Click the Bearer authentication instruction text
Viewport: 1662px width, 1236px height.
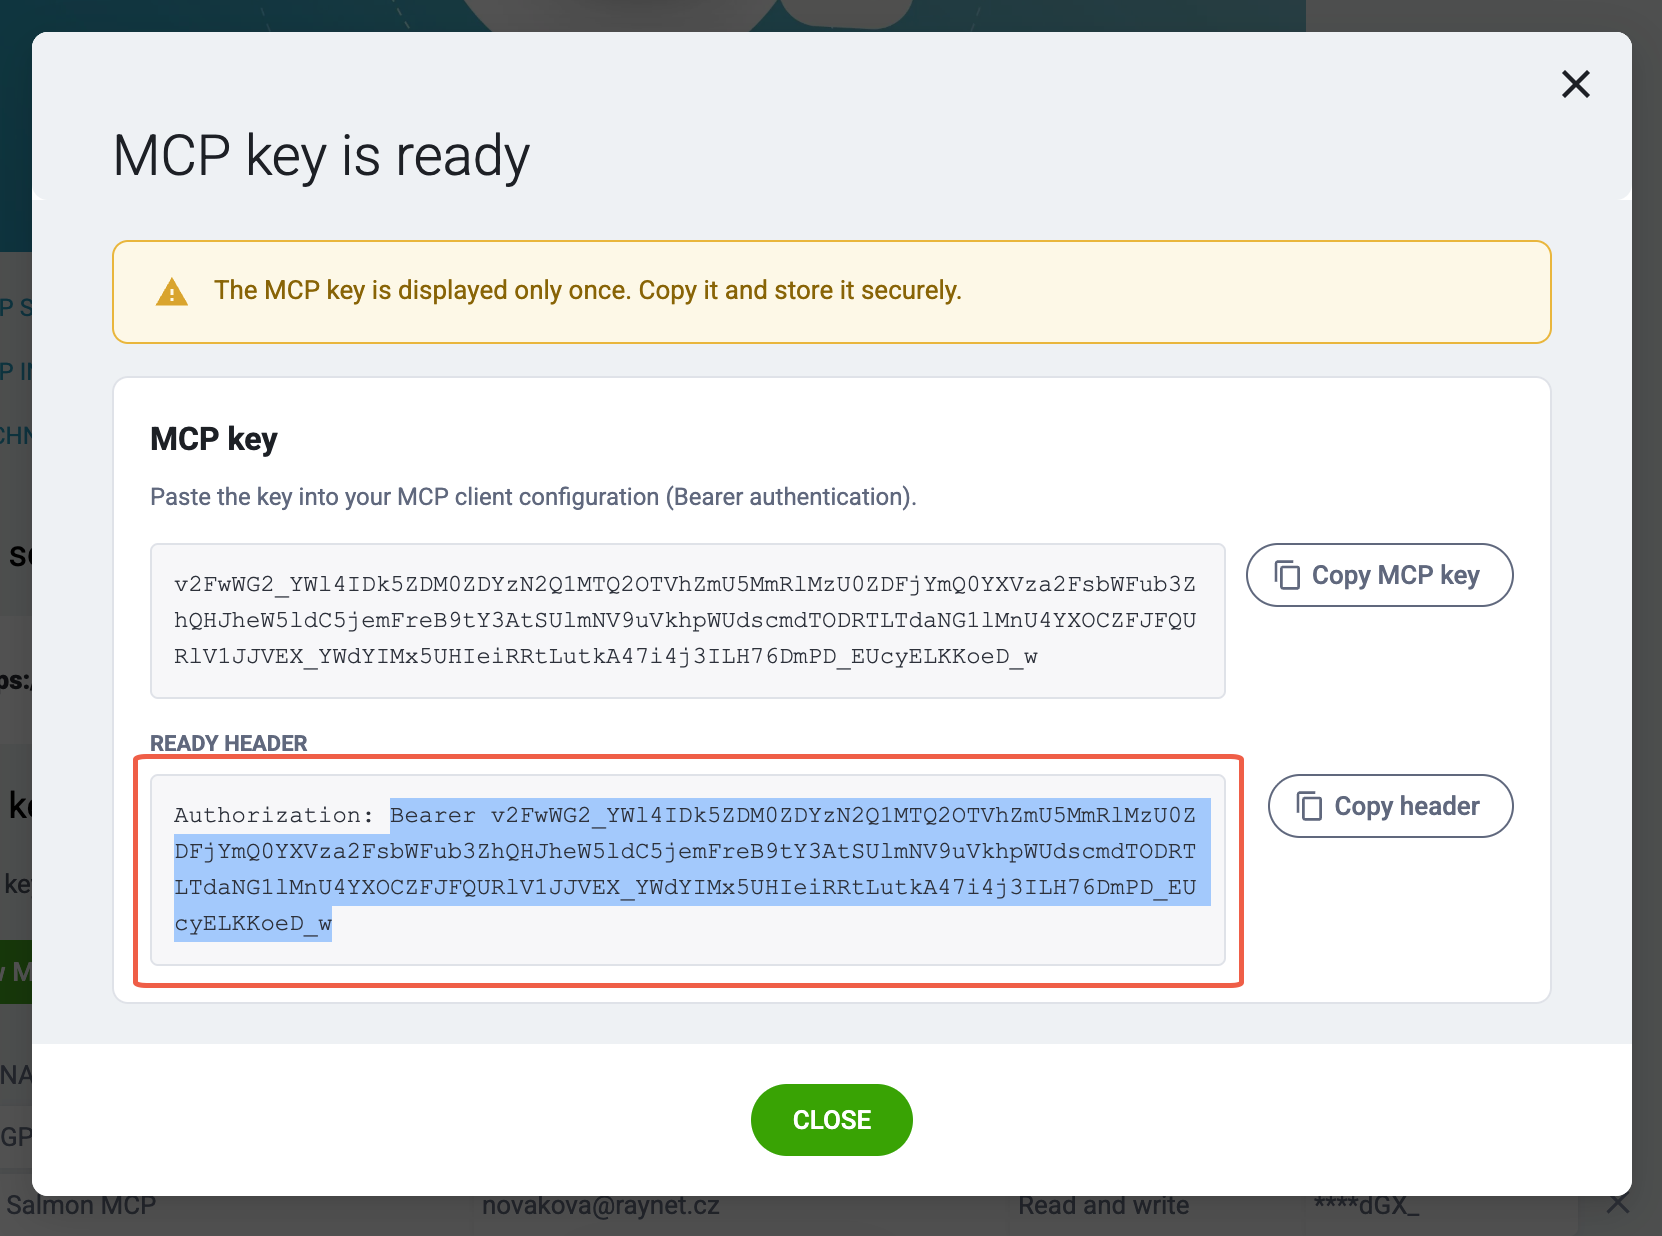[533, 497]
